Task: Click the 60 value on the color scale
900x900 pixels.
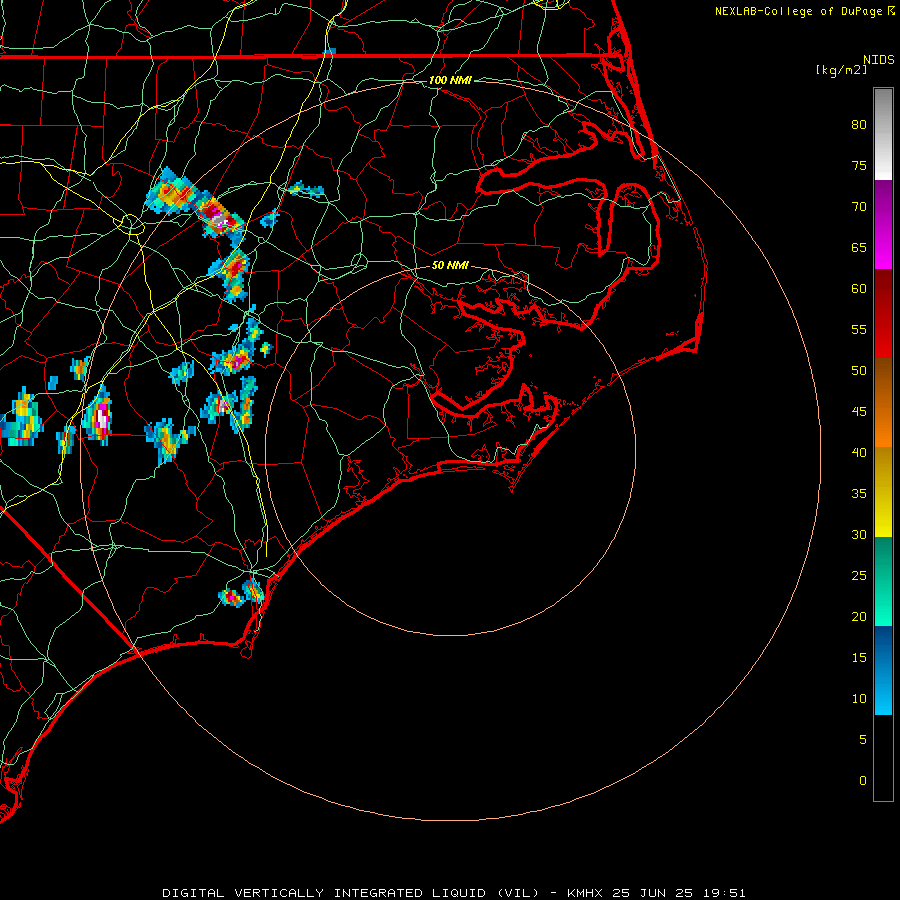Action: coord(859,289)
